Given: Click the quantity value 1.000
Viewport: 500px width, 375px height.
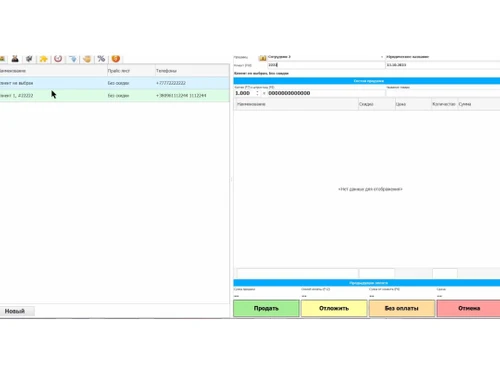Looking at the screenshot, I should click(x=243, y=93).
